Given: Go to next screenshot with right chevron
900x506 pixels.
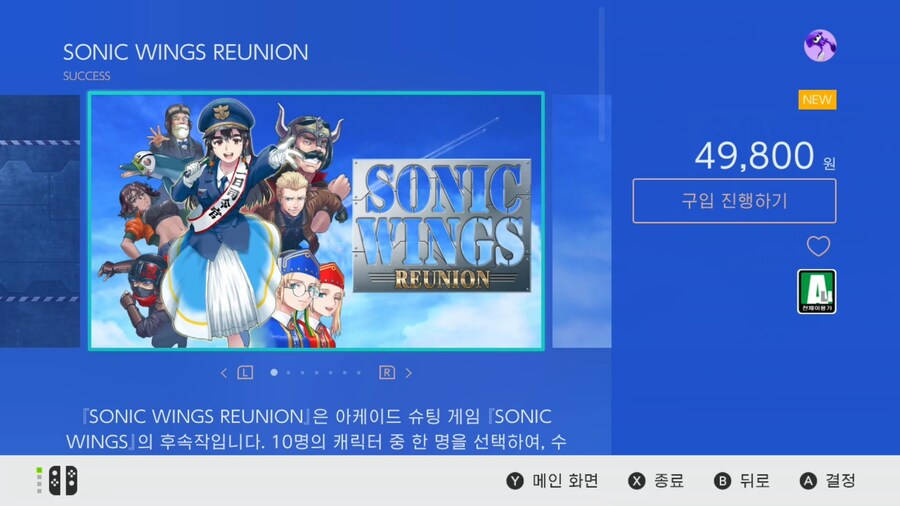Looking at the screenshot, I should tap(409, 373).
